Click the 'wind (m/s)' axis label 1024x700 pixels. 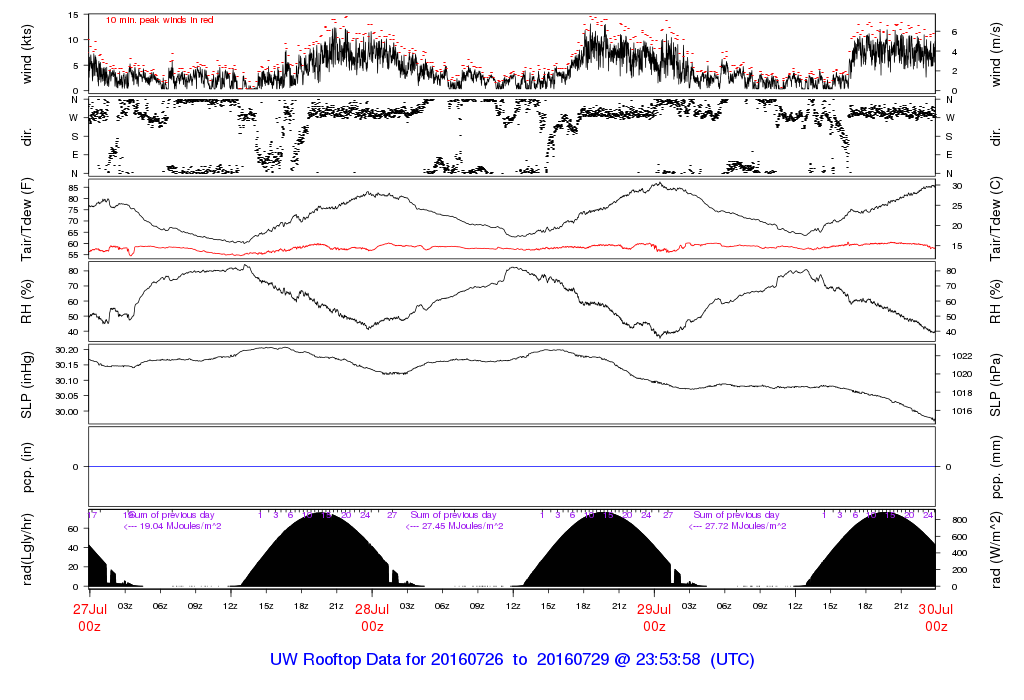pyautogui.click(x=996, y=55)
